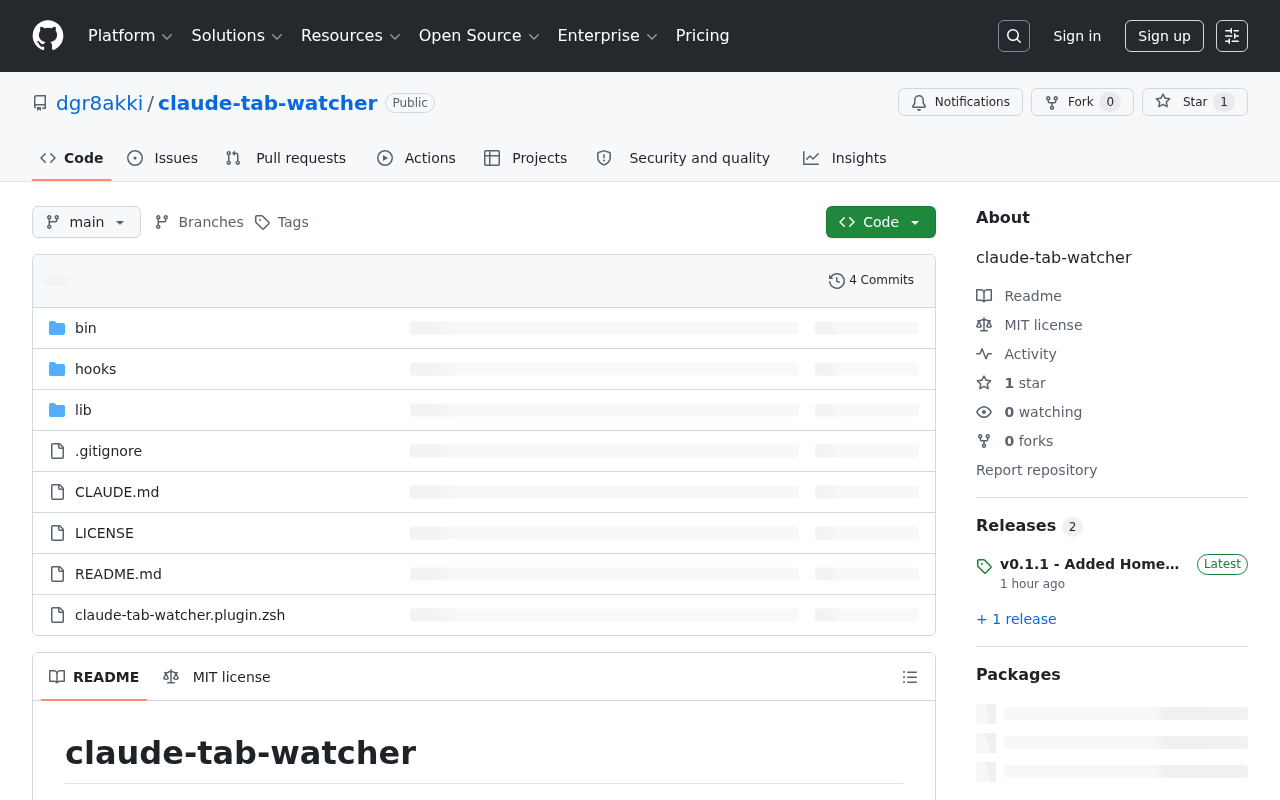
Task: Open the appearance settings icon in header
Action: [1232, 36]
